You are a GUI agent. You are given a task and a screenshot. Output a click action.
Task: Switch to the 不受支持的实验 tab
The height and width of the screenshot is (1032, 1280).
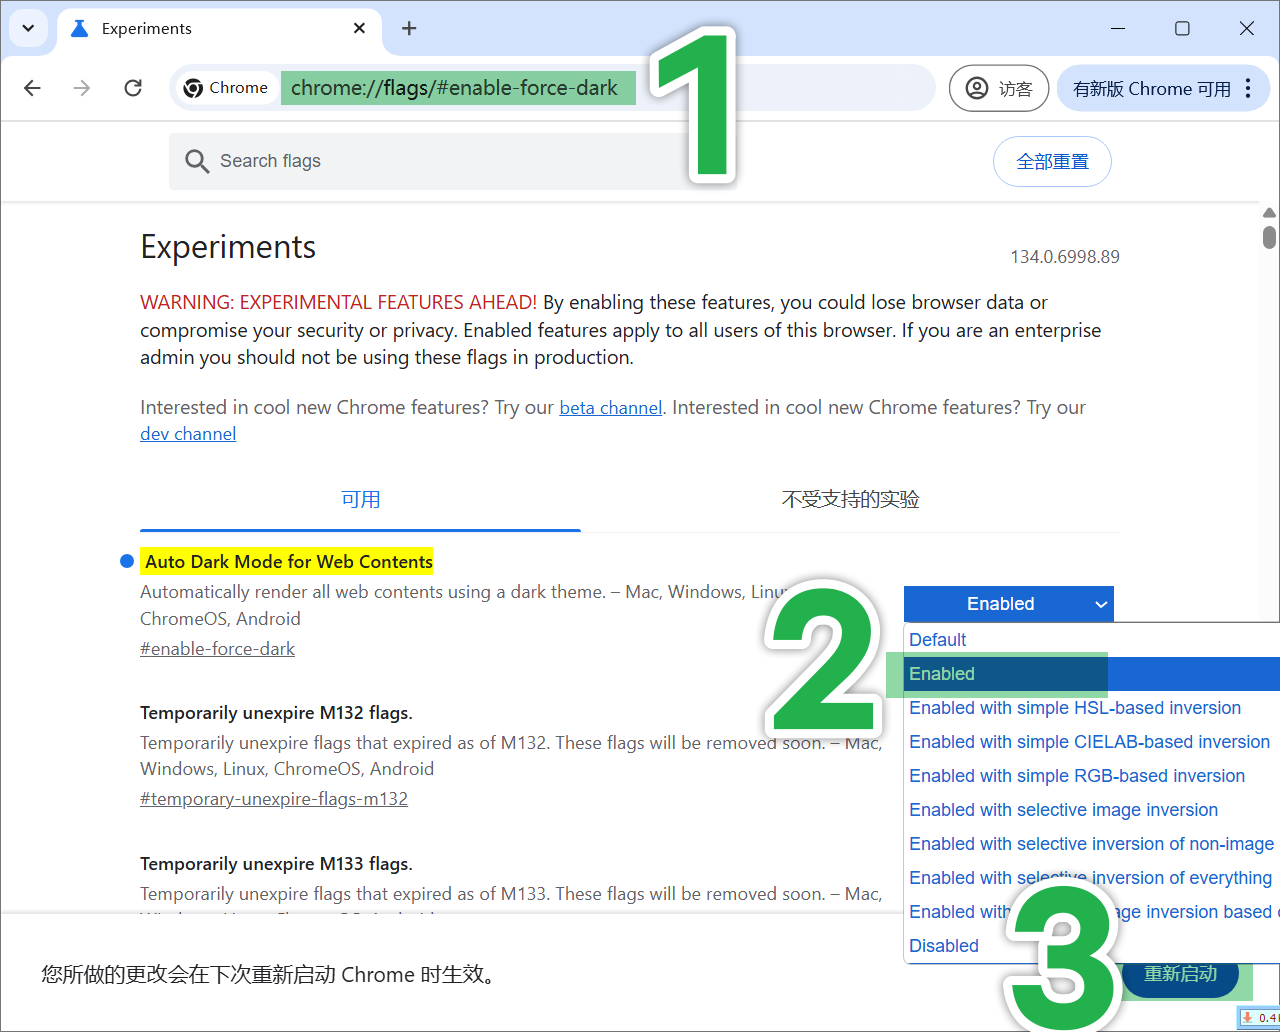click(x=850, y=500)
